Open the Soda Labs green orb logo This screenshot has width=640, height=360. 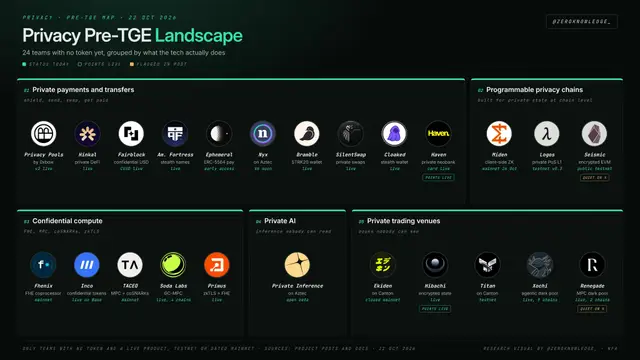click(173, 265)
